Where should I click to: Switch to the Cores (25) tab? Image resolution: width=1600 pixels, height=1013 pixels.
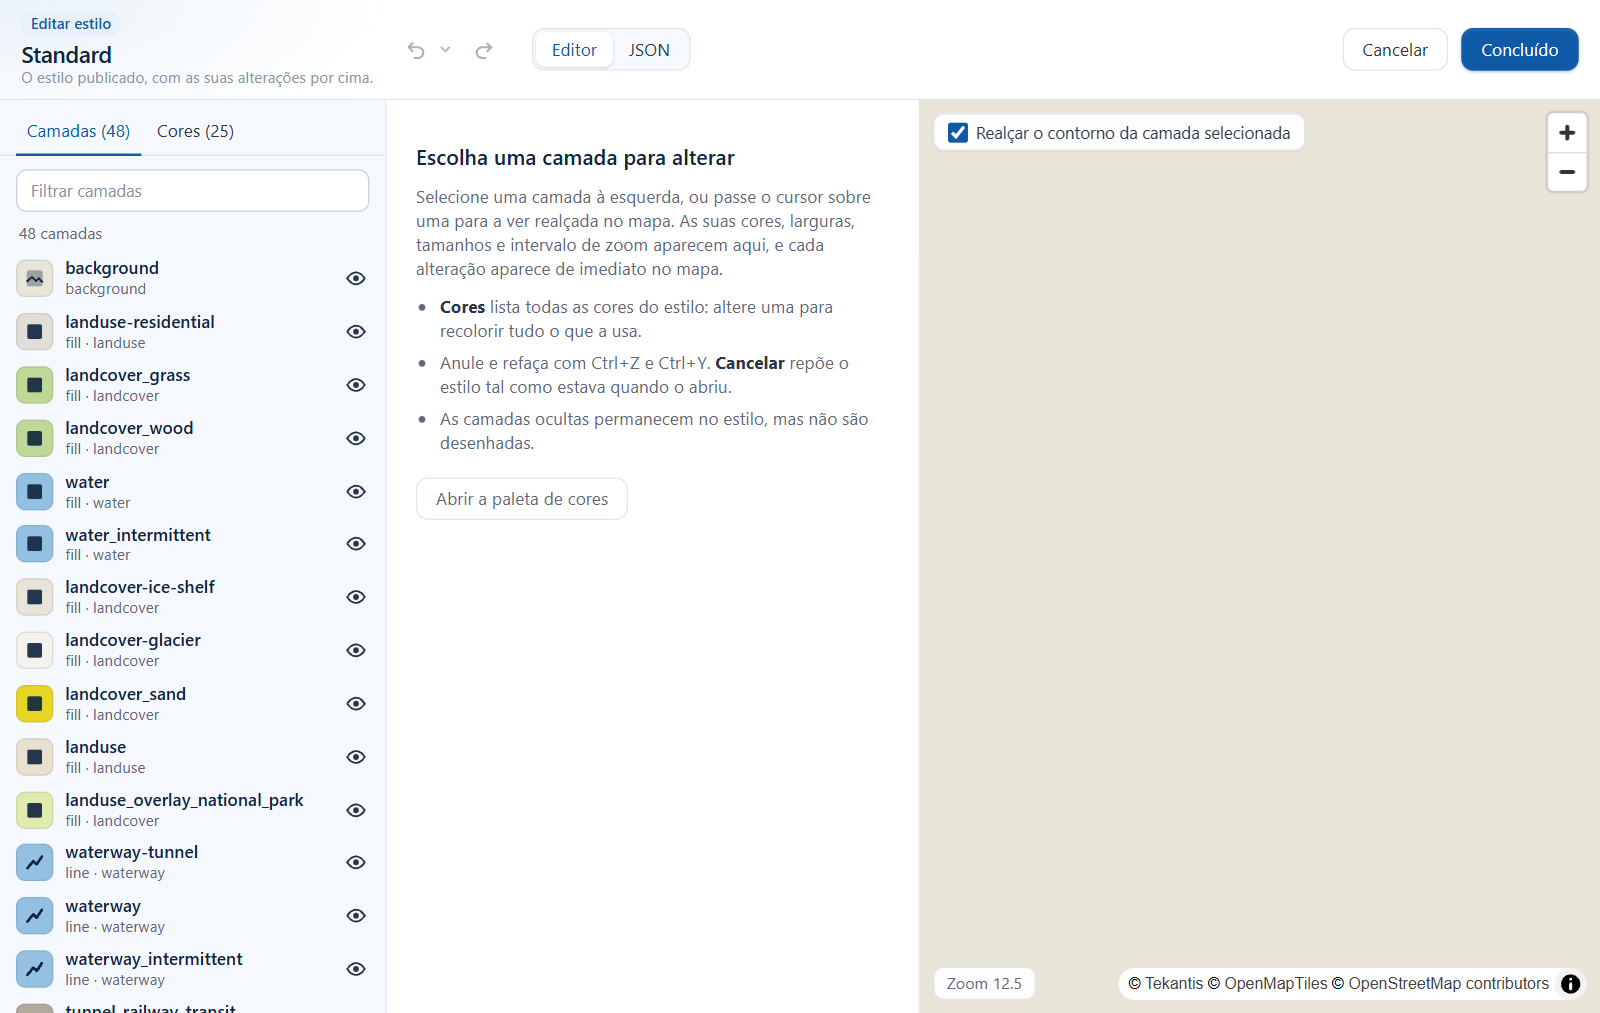click(195, 131)
